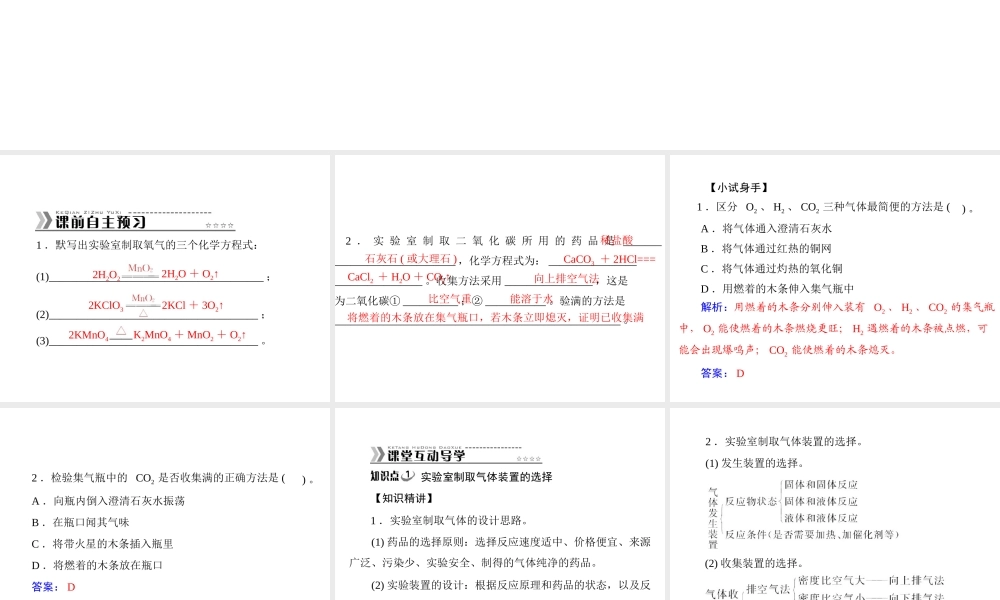Click the heading 课堂互动导学
The image size is (1000, 600).
tap(427, 456)
